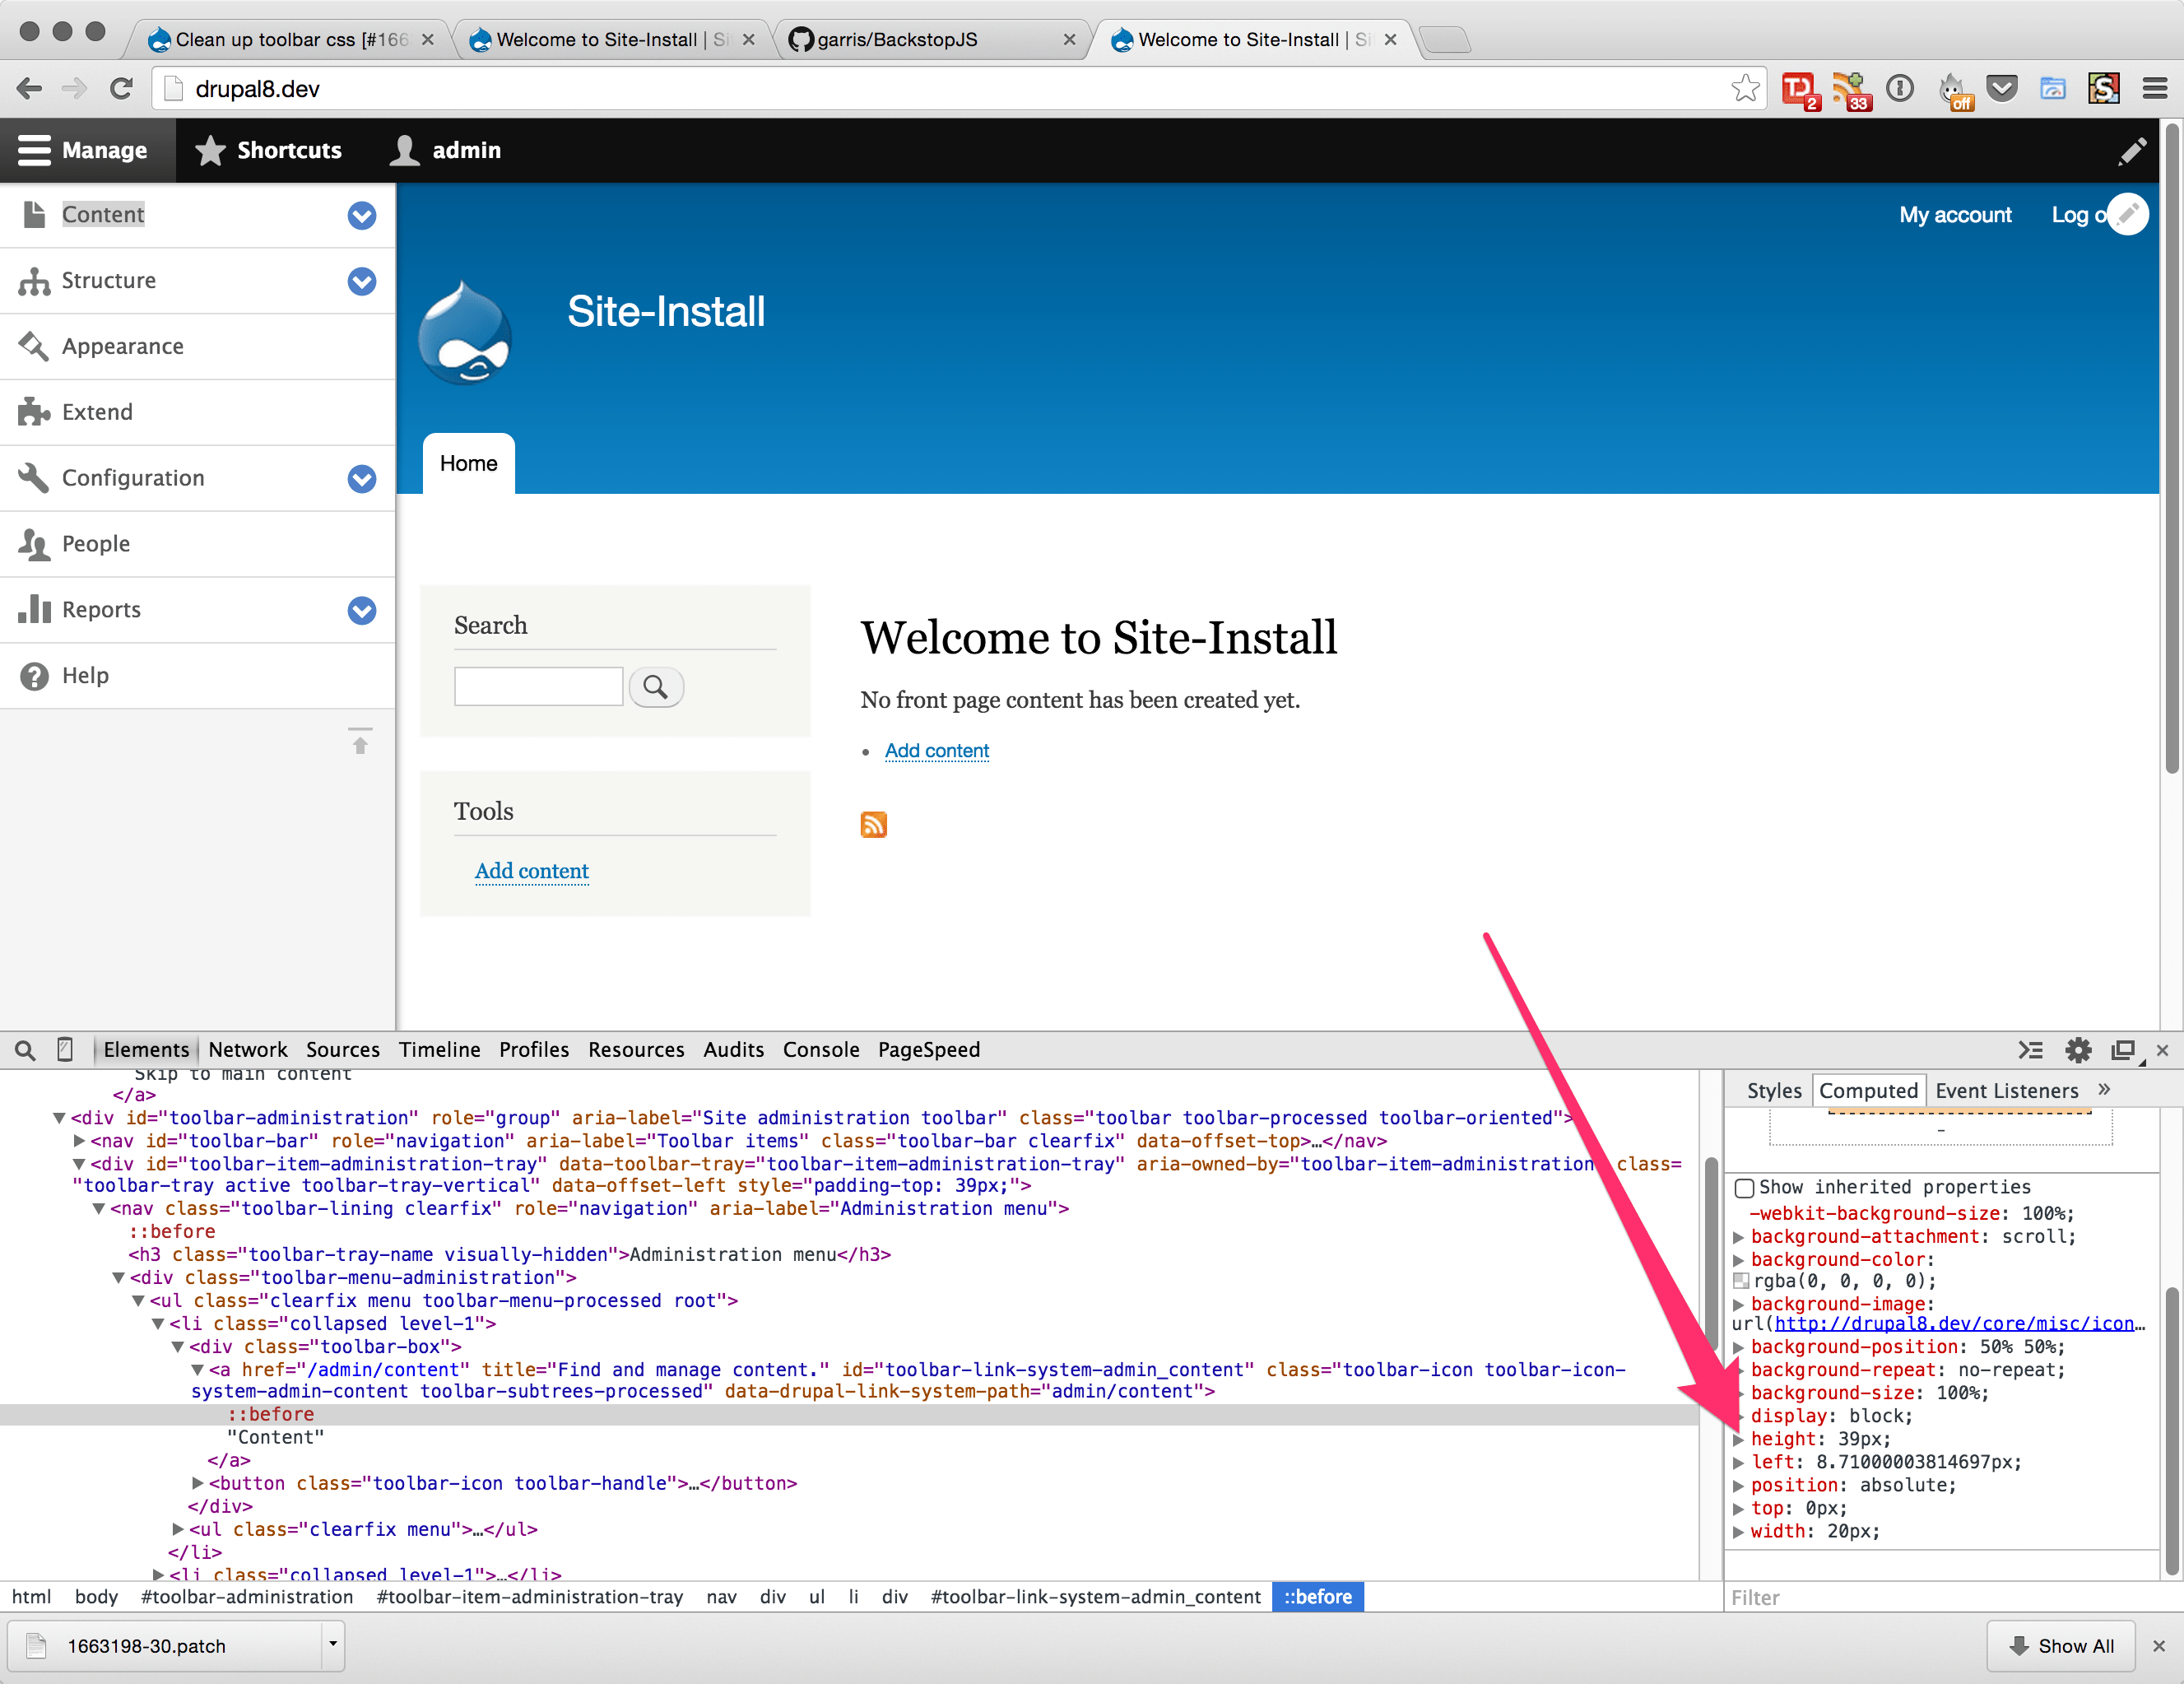Click the contextual edit pencil on the admin toolbar
Image resolution: width=2184 pixels, height=1684 pixels.
click(2133, 150)
